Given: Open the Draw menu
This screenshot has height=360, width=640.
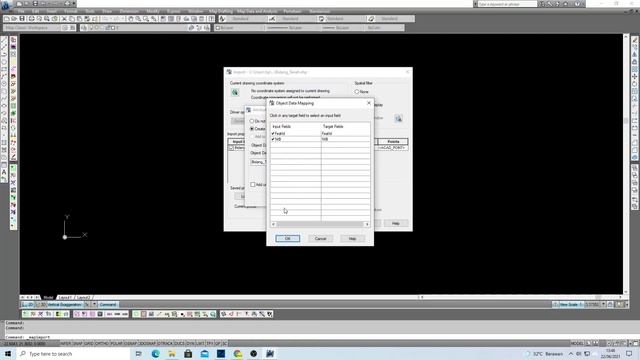Looking at the screenshot, I should point(107,11).
